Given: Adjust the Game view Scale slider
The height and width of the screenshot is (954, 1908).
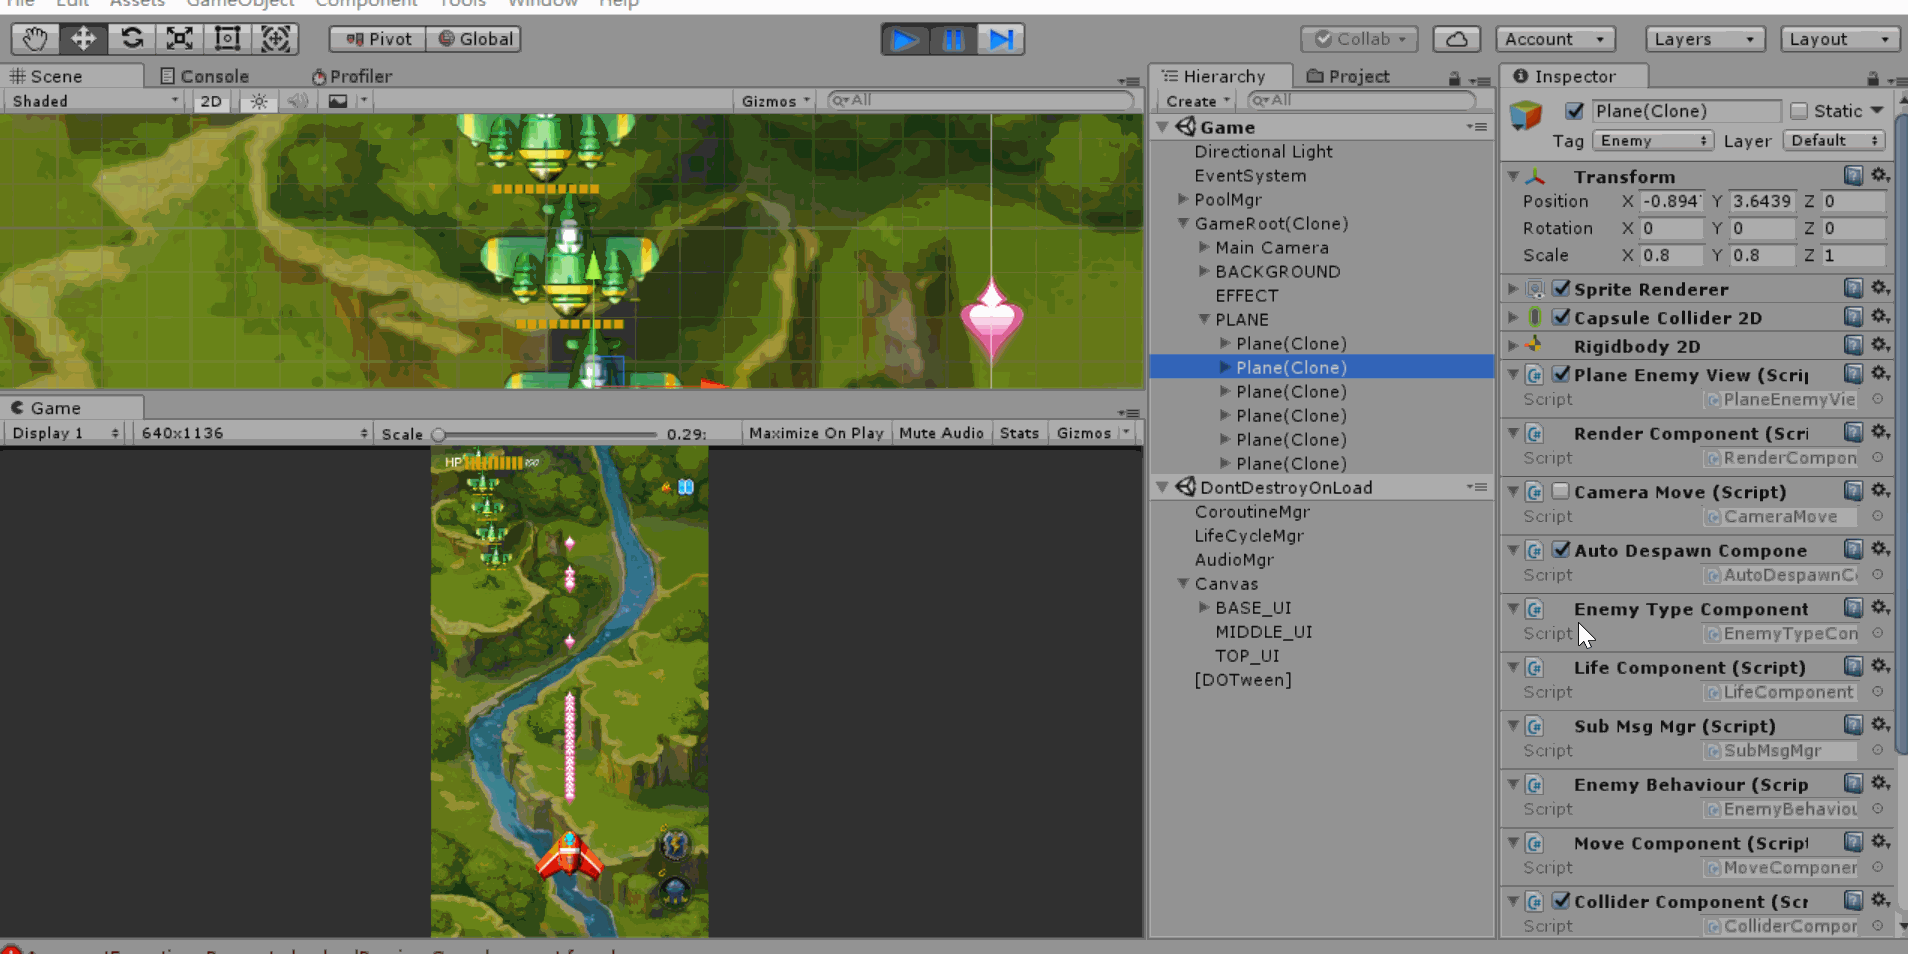Looking at the screenshot, I should [x=546, y=434].
